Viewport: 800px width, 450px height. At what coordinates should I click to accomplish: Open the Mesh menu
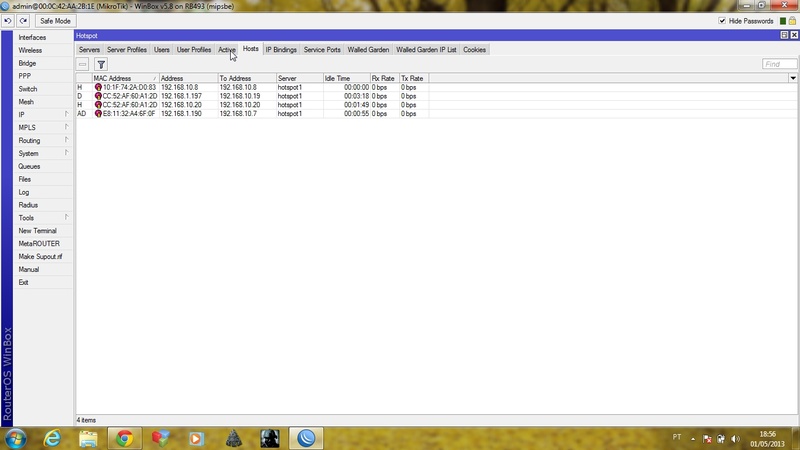43,102
